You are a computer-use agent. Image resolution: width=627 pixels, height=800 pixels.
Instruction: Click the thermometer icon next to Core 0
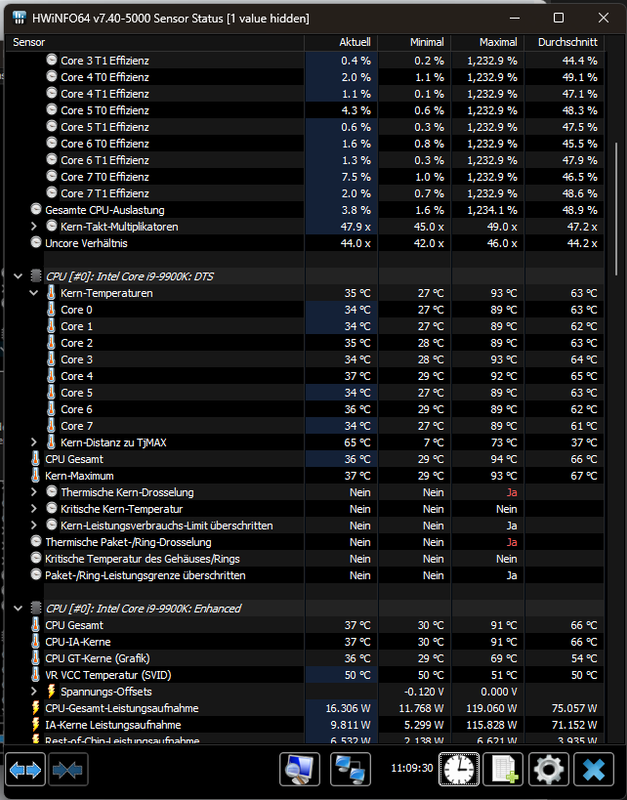pyautogui.click(x=51, y=309)
